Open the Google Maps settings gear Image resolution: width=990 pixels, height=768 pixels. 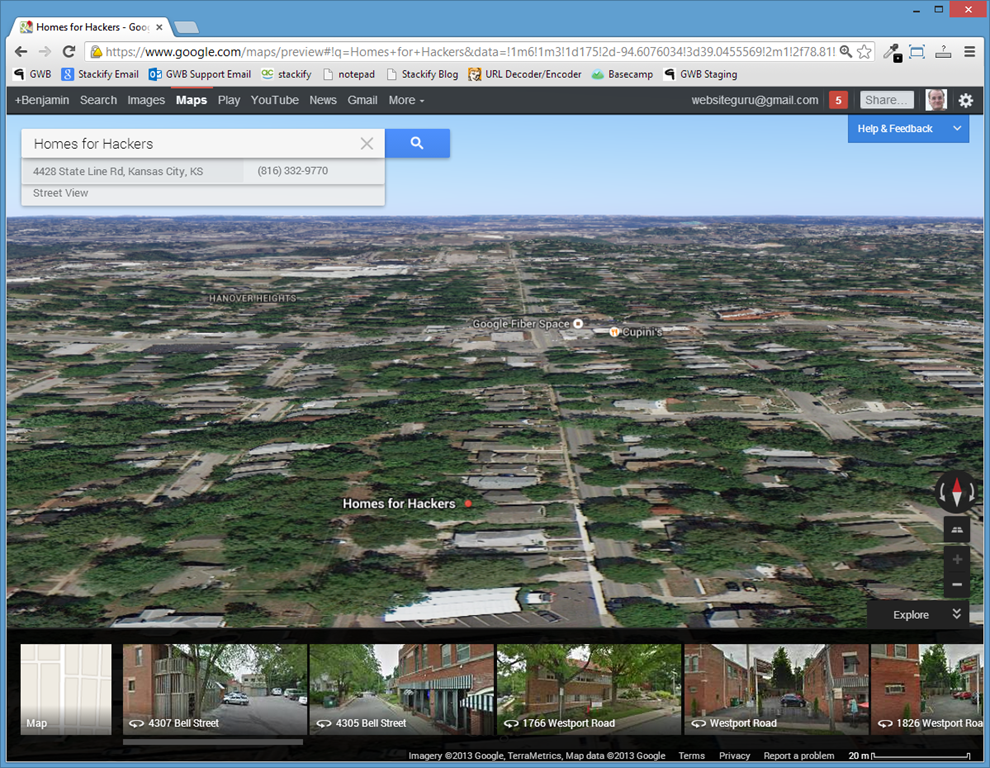(x=965, y=100)
